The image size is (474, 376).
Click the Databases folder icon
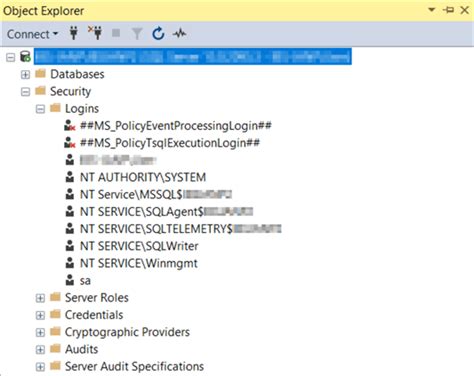tap(40, 73)
